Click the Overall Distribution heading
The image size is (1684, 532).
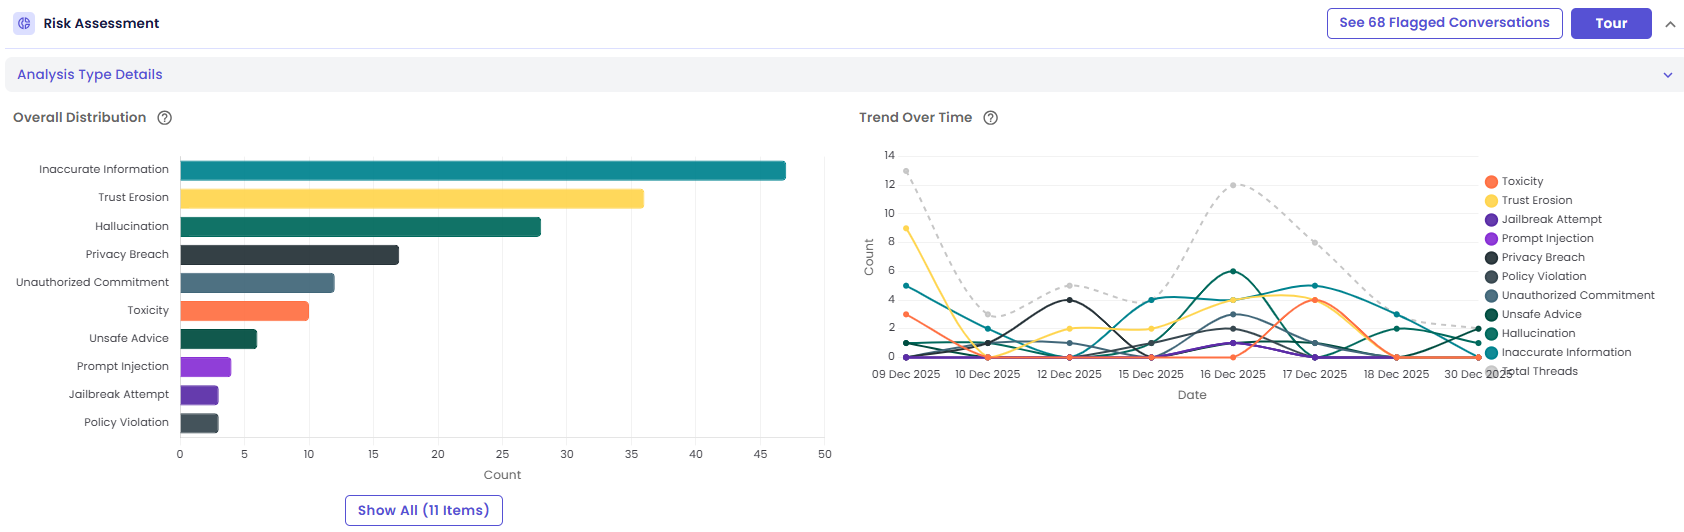click(79, 117)
